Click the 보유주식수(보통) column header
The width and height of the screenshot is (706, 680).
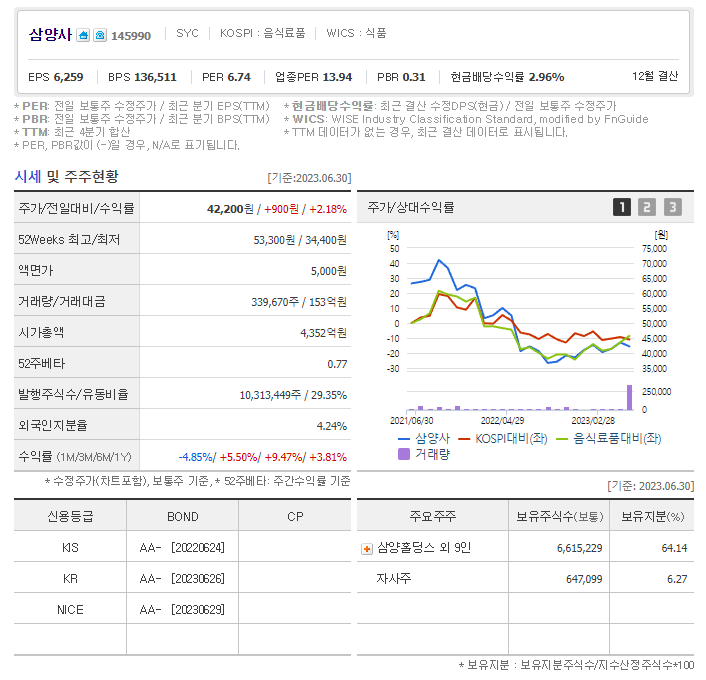(560, 517)
